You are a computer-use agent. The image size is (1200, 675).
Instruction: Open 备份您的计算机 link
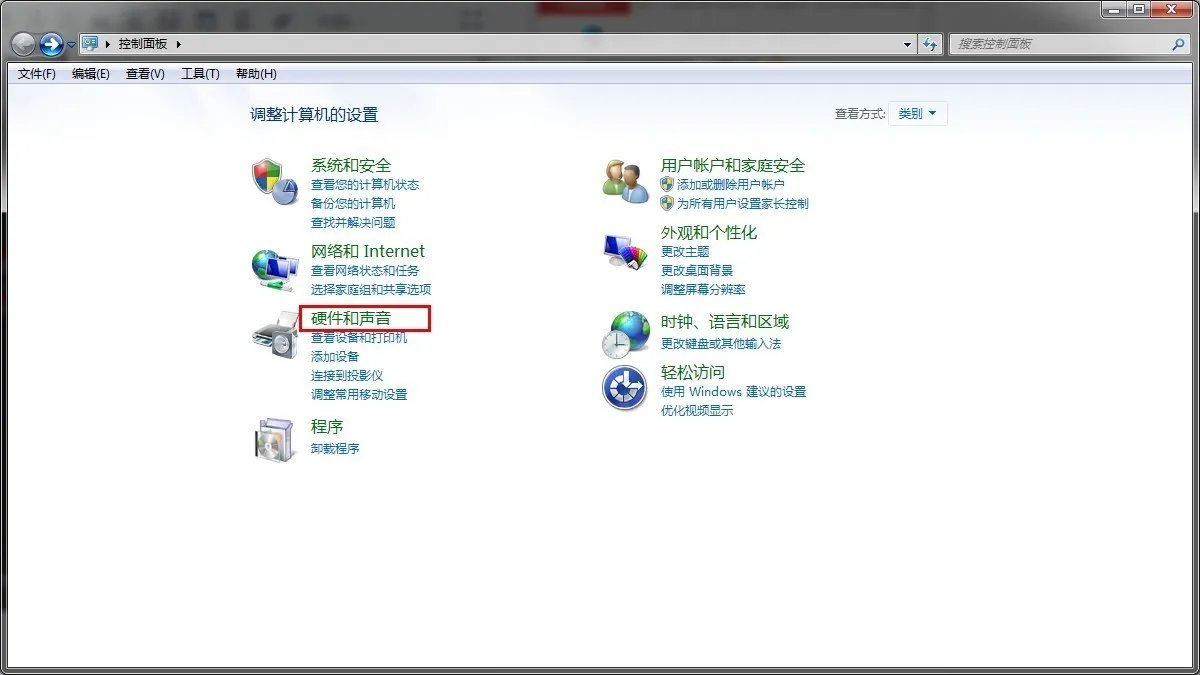click(354, 203)
